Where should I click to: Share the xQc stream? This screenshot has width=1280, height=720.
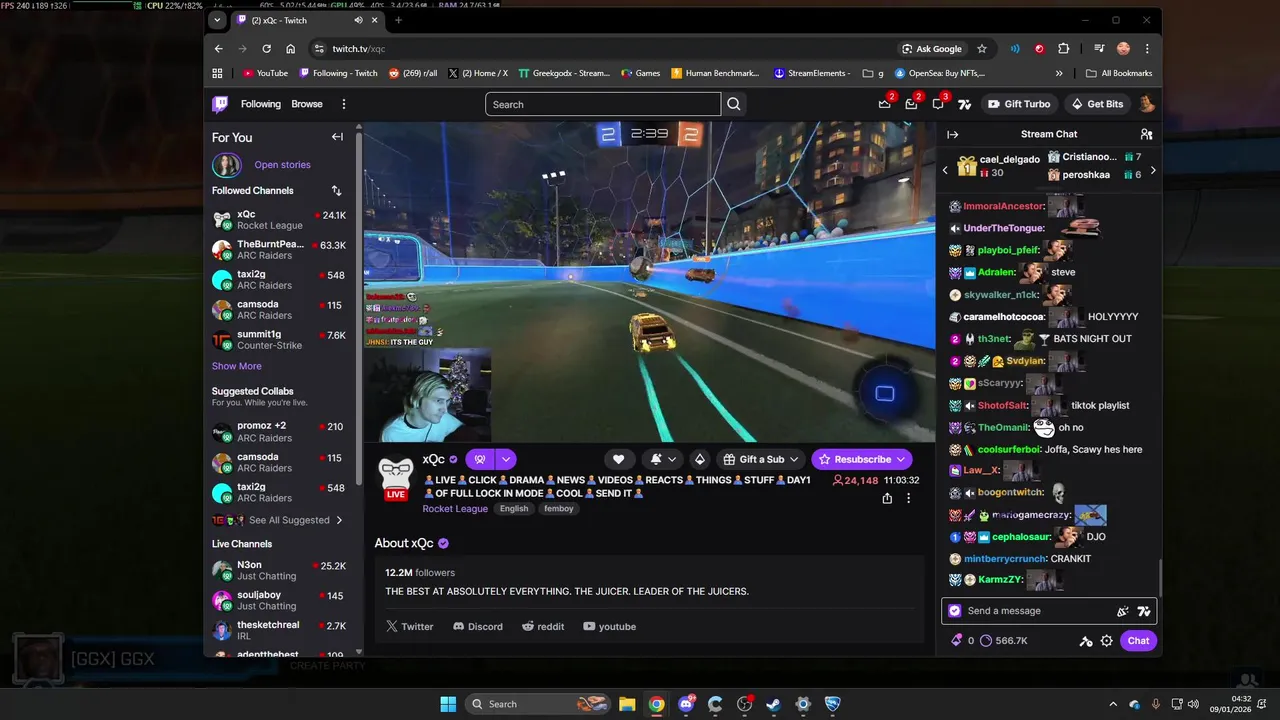click(x=887, y=498)
